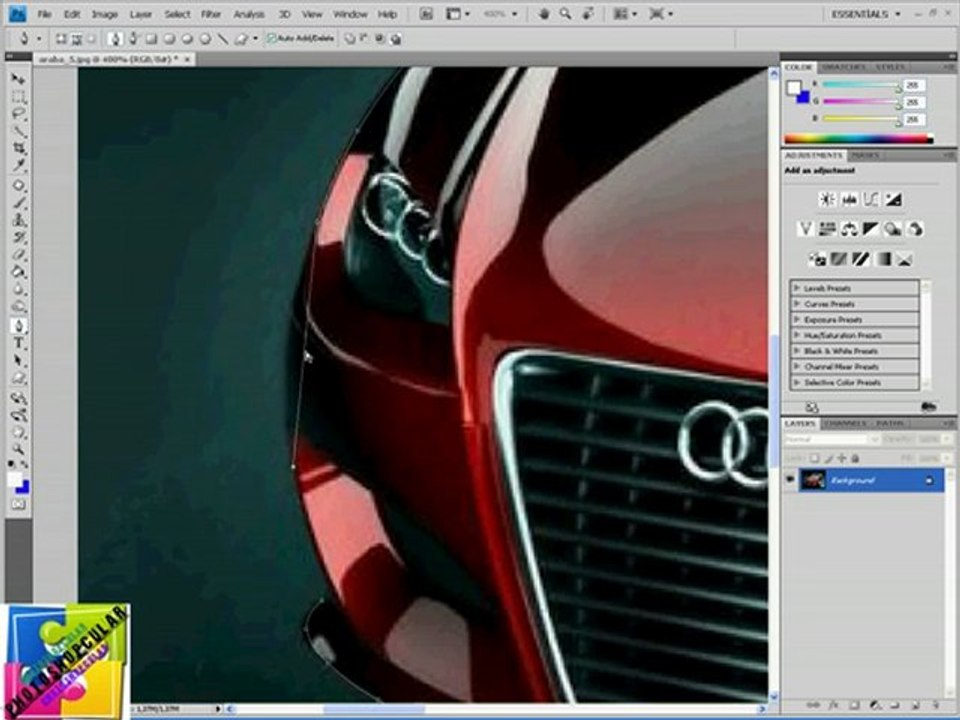The height and width of the screenshot is (720, 960).
Task: Pick the Rectangle shape in options bar
Action: pos(151,39)
